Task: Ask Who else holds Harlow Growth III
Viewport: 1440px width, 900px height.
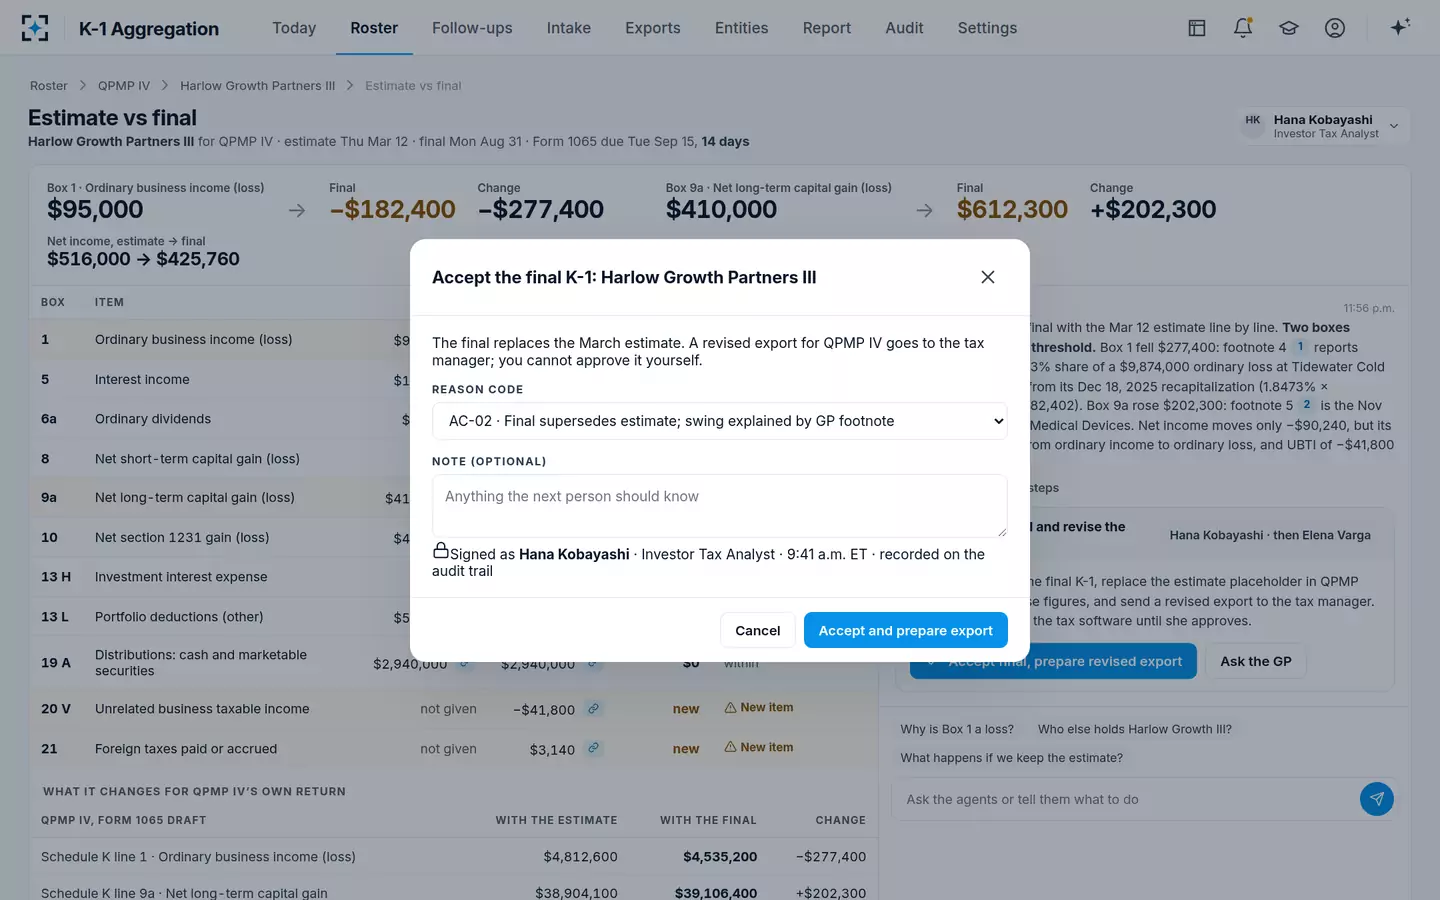Action: click(1135, 729)
